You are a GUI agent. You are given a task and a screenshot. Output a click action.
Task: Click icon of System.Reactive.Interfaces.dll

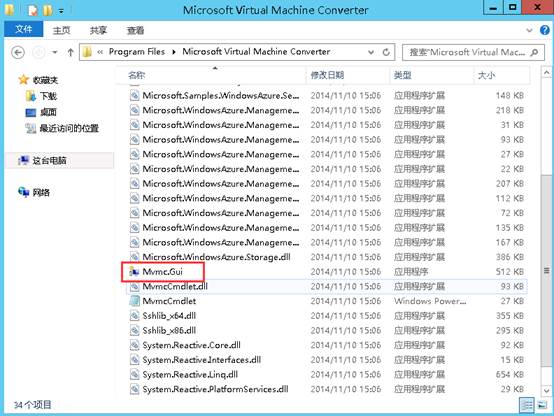coord(134,360)
